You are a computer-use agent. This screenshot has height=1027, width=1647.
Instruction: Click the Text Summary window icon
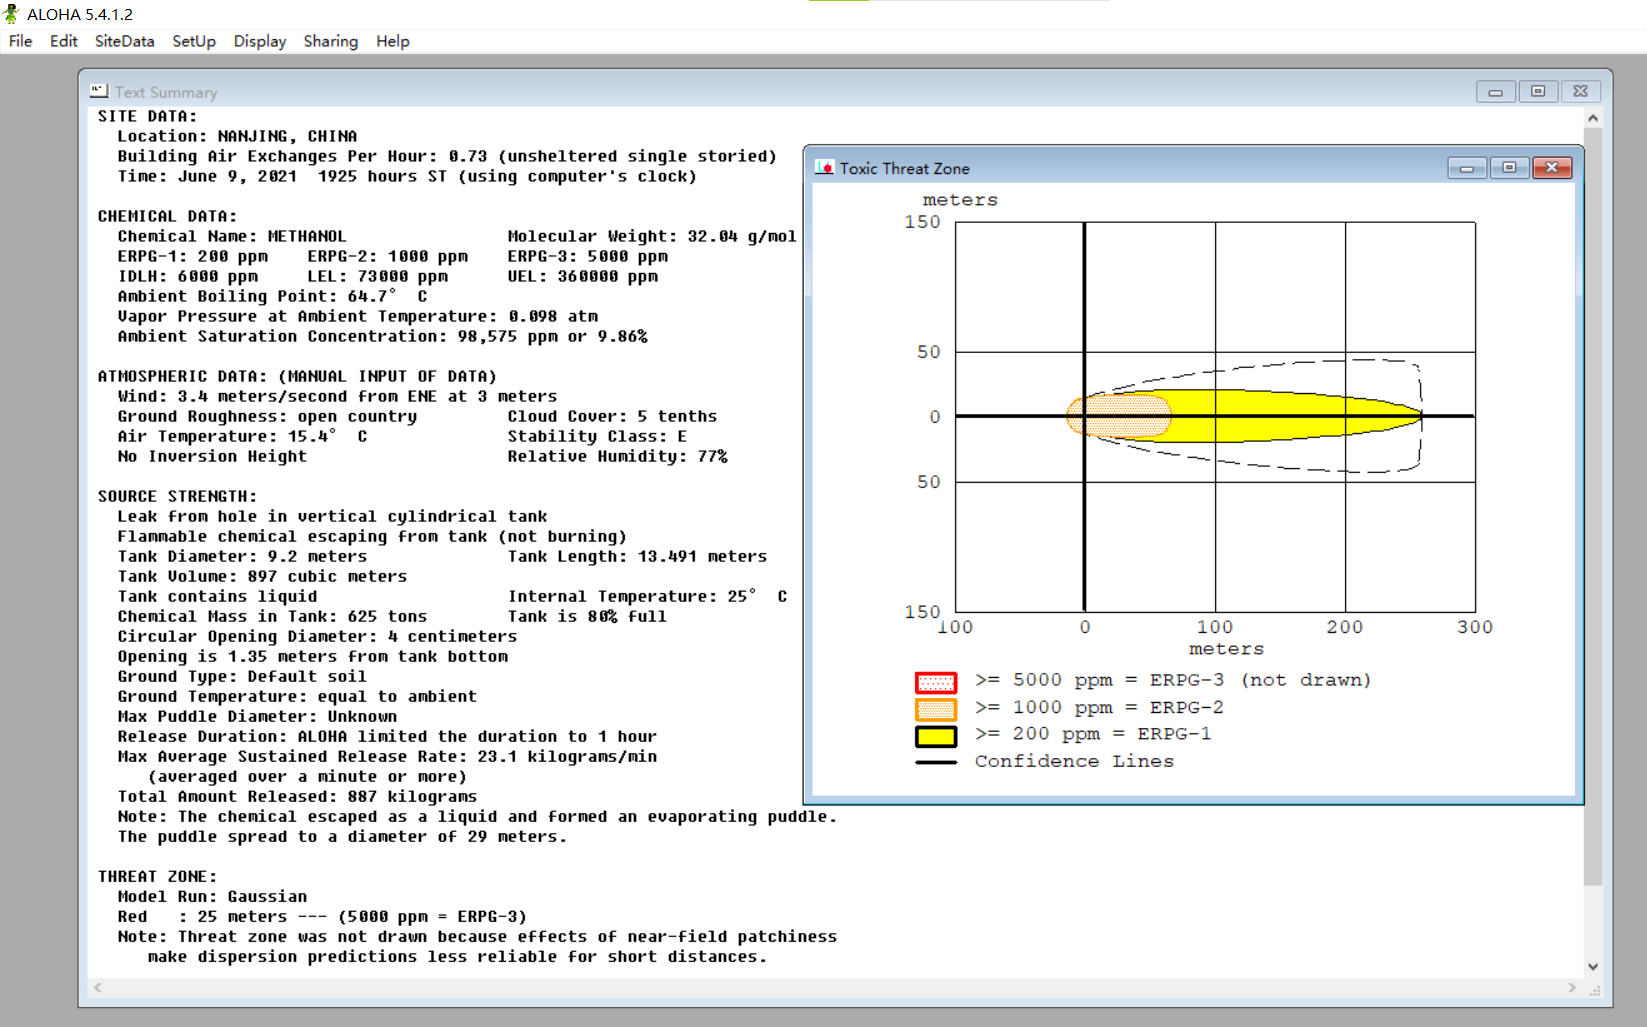coord(99,91)
